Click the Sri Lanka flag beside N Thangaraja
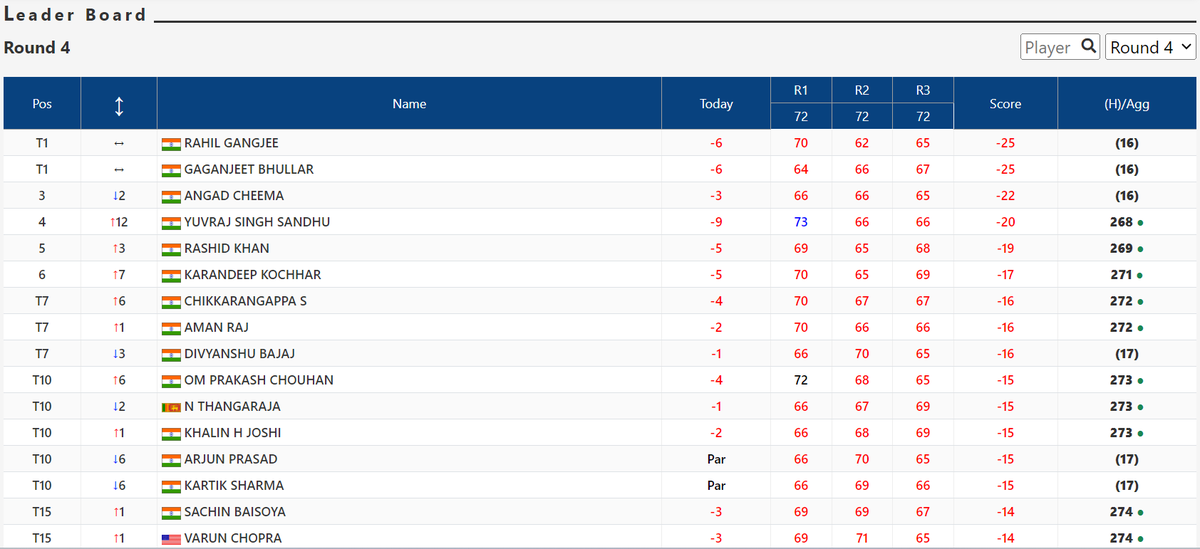 point(171,407)
